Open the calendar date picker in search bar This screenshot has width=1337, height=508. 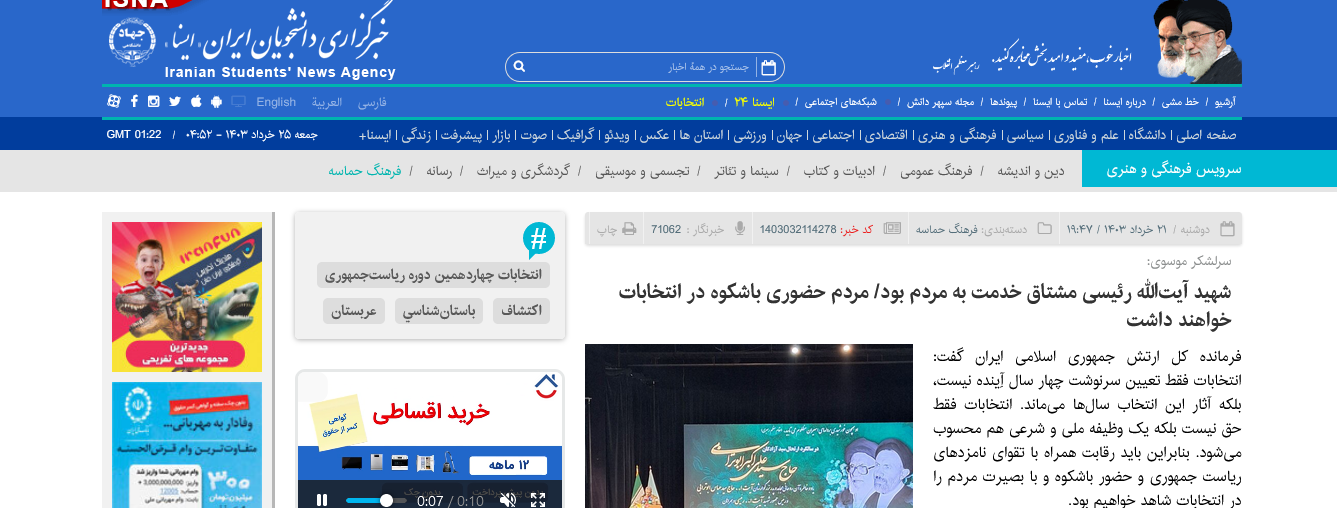click(x=769, y=67)
